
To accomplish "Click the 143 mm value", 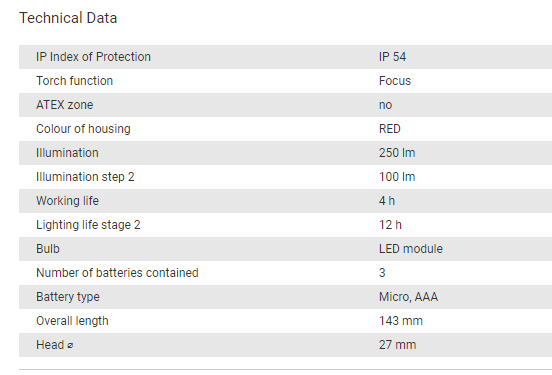I will pyautogui.click(x=401, y=321).
